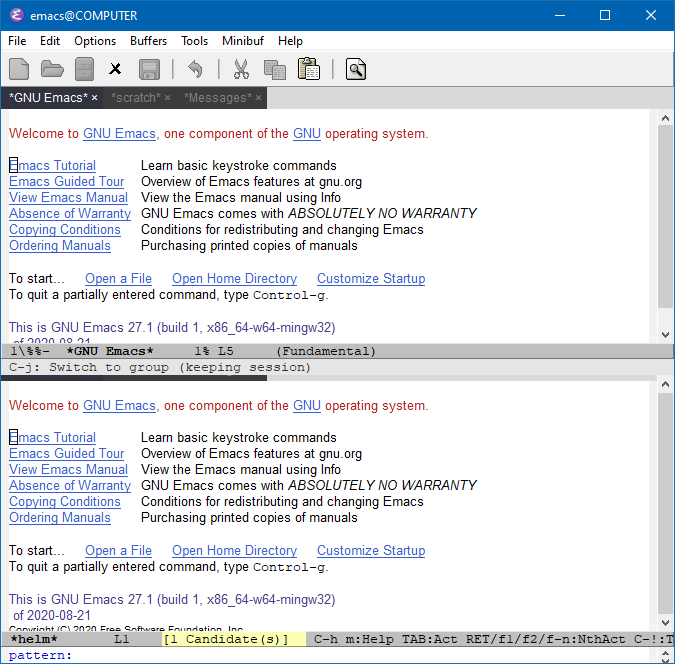The image size is (675, 664).
Task: Close the *GNU Emacs* tab
Action: [95, 98]
